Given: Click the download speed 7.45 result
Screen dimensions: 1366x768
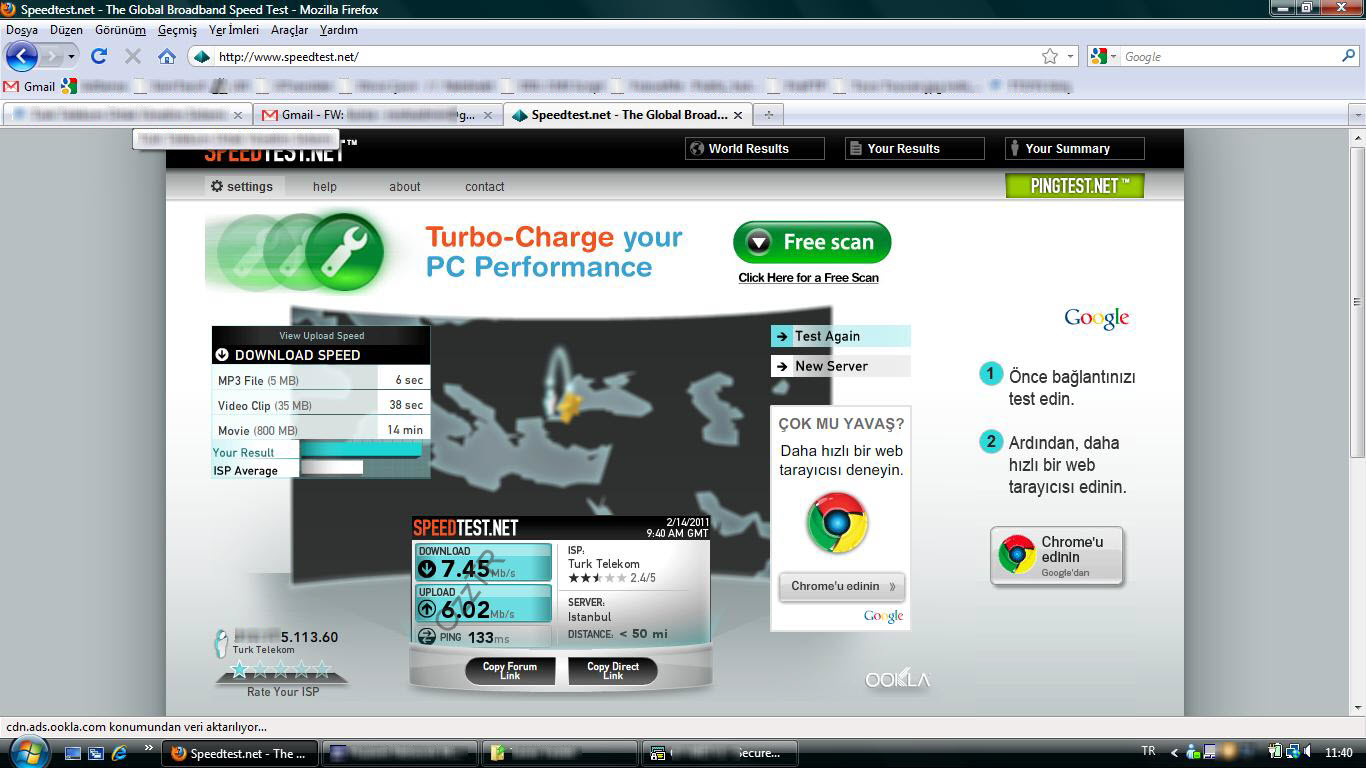Looking at the screenshot, I should click(x=483, y=563).
